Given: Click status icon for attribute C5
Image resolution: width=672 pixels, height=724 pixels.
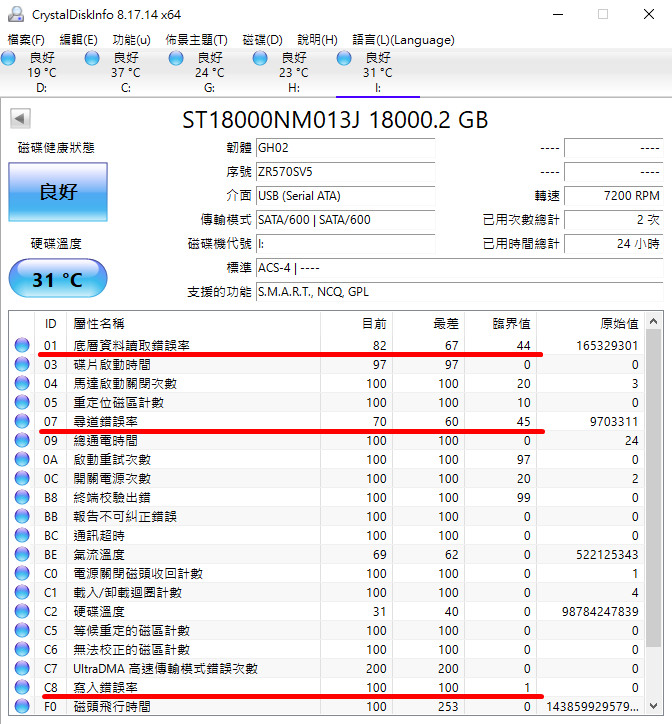Looking at the screenshot, I should pyautogui.click(x=22, y=630).
